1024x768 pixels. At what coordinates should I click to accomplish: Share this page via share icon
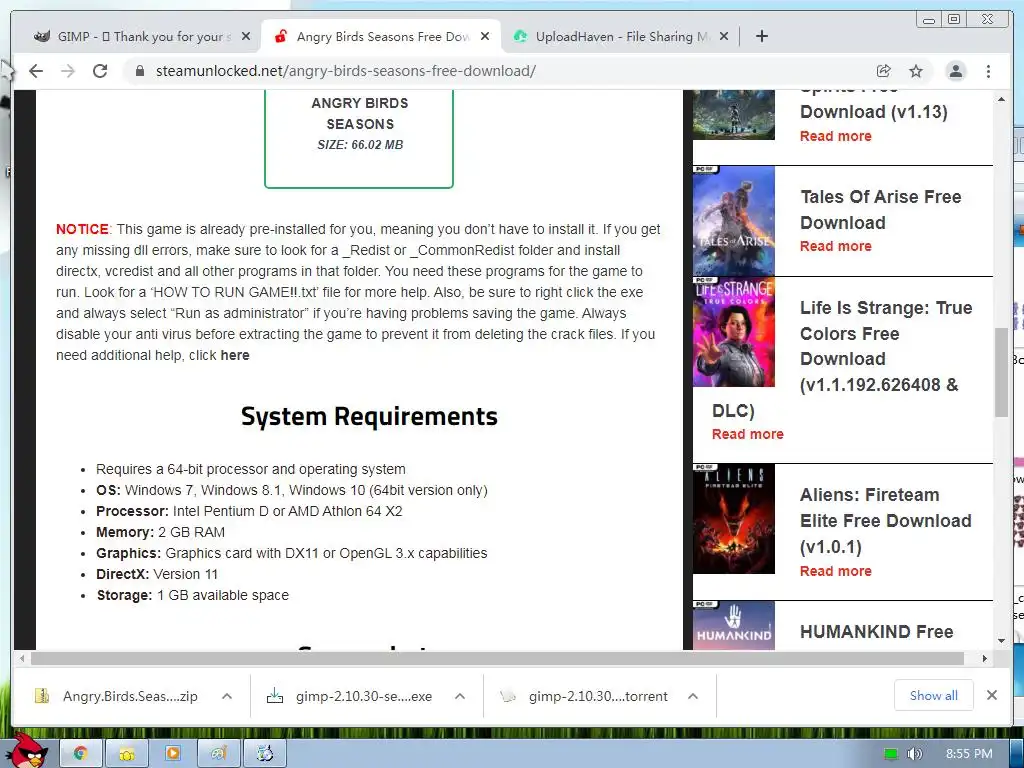click(x=884, y=71)
